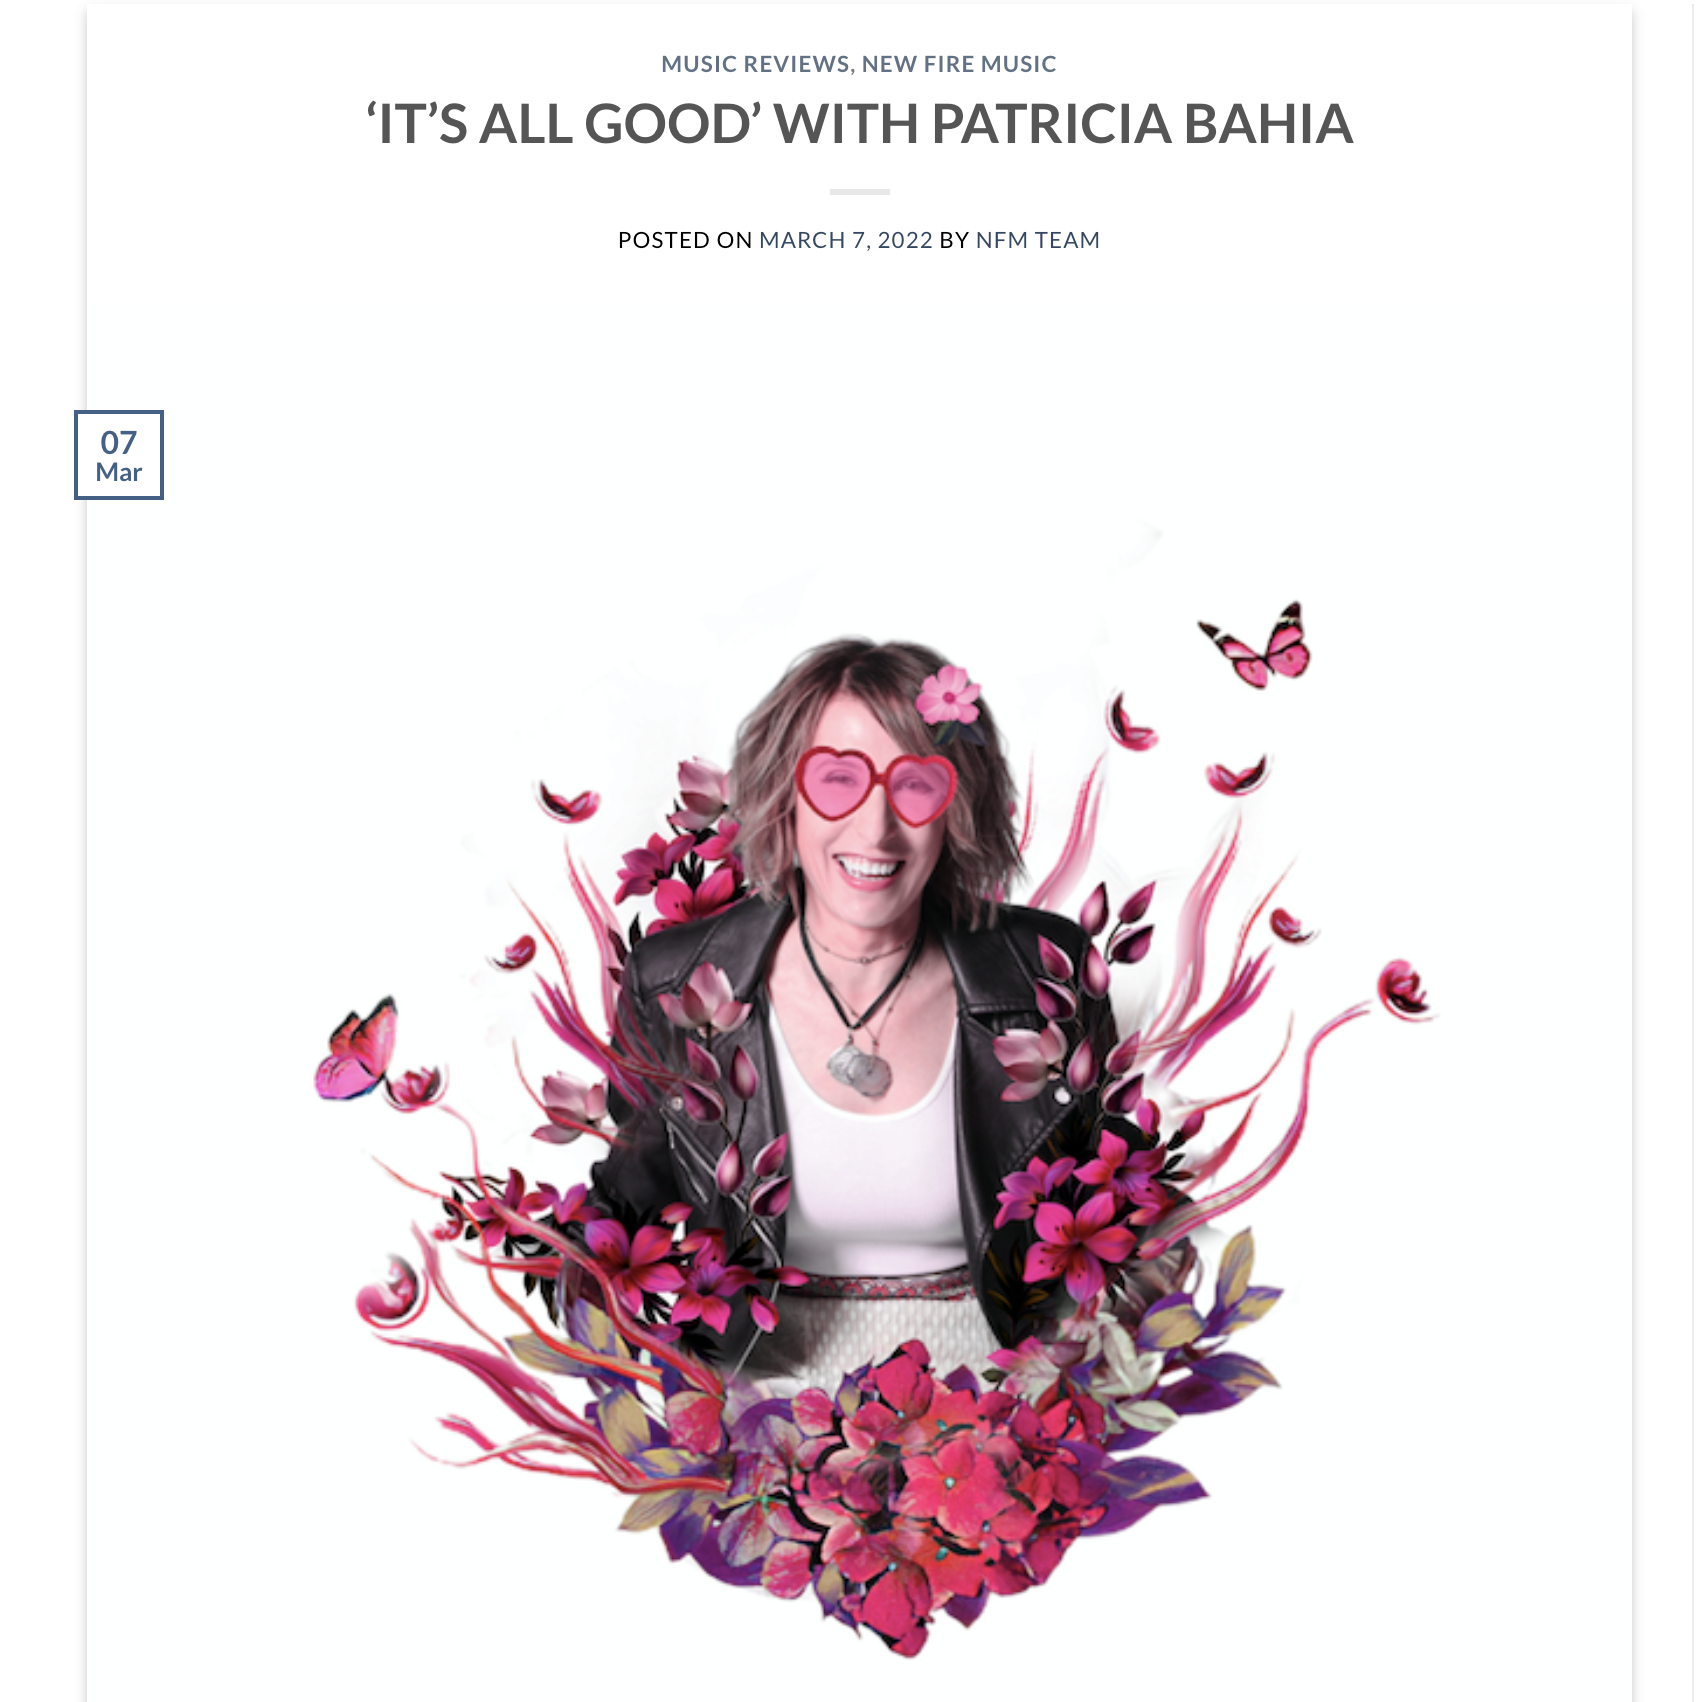Click the word 'Mar' in the date badge
Screen dimensions: 1698x1702
[119, 472]
